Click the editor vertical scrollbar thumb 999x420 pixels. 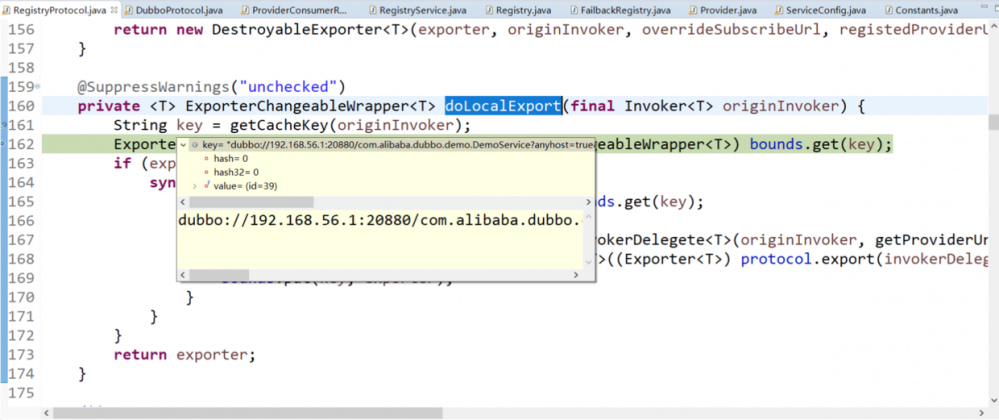pos(993,122)
